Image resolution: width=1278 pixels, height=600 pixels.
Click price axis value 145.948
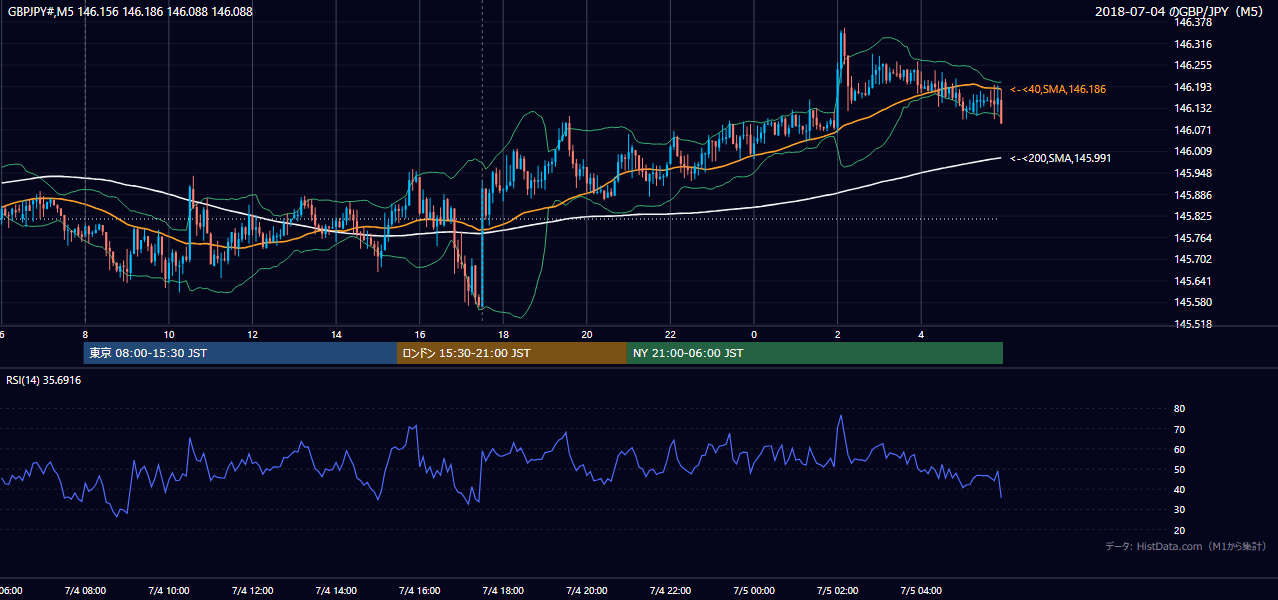coord(1193,173)
